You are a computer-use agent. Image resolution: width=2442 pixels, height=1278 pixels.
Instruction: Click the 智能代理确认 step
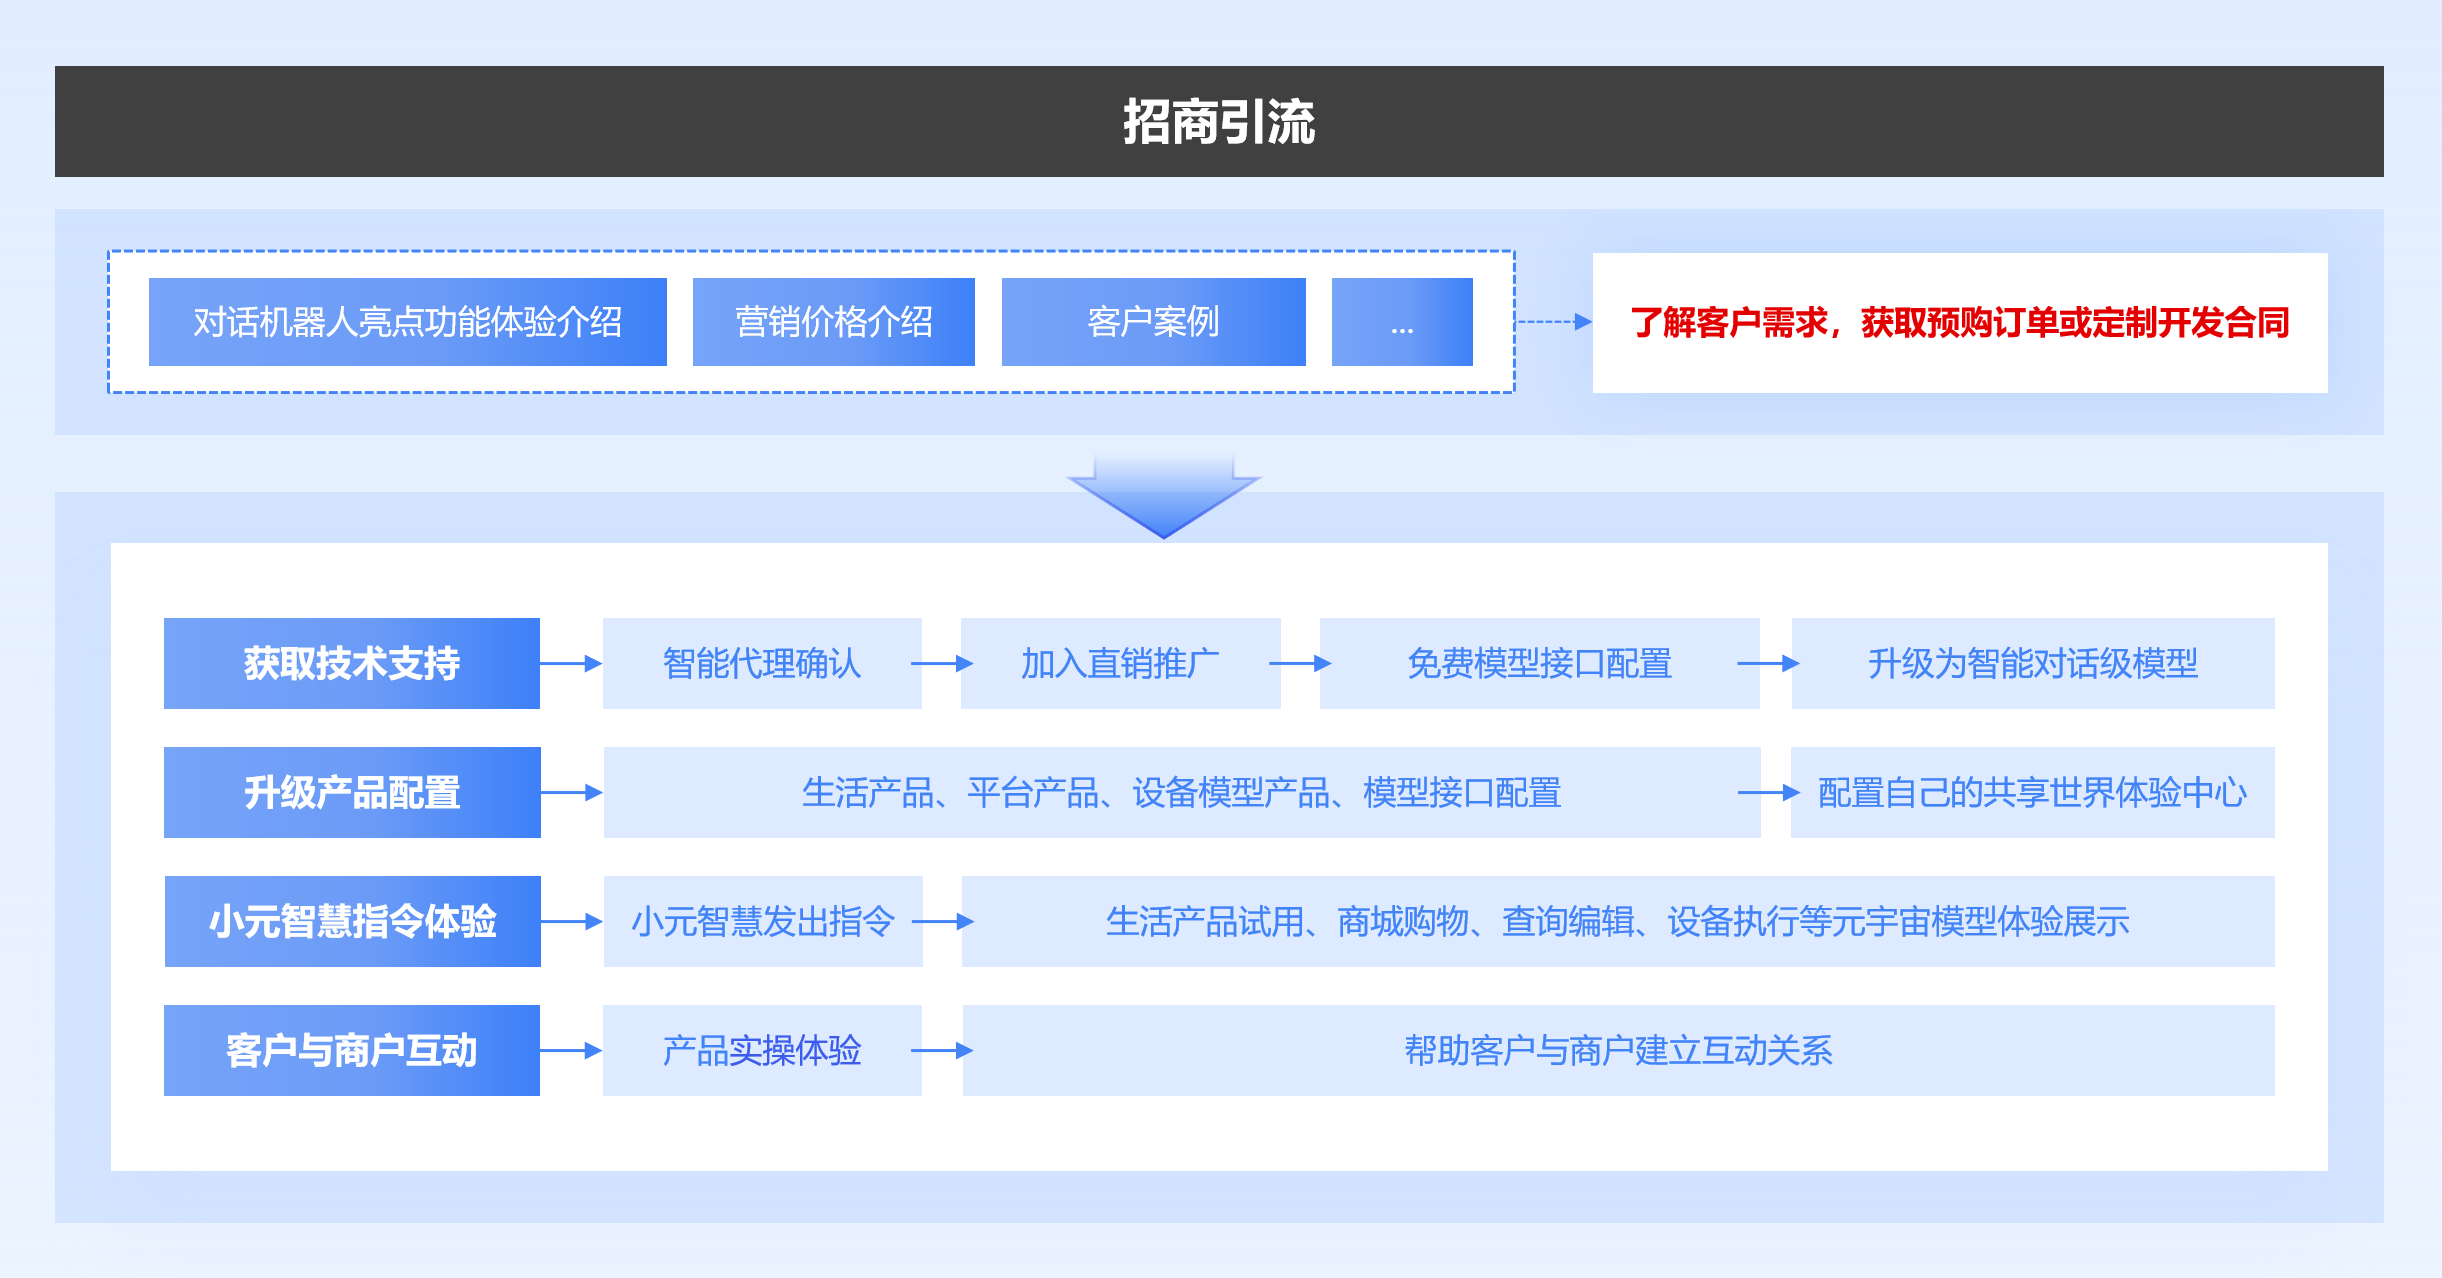pos(761,663)
